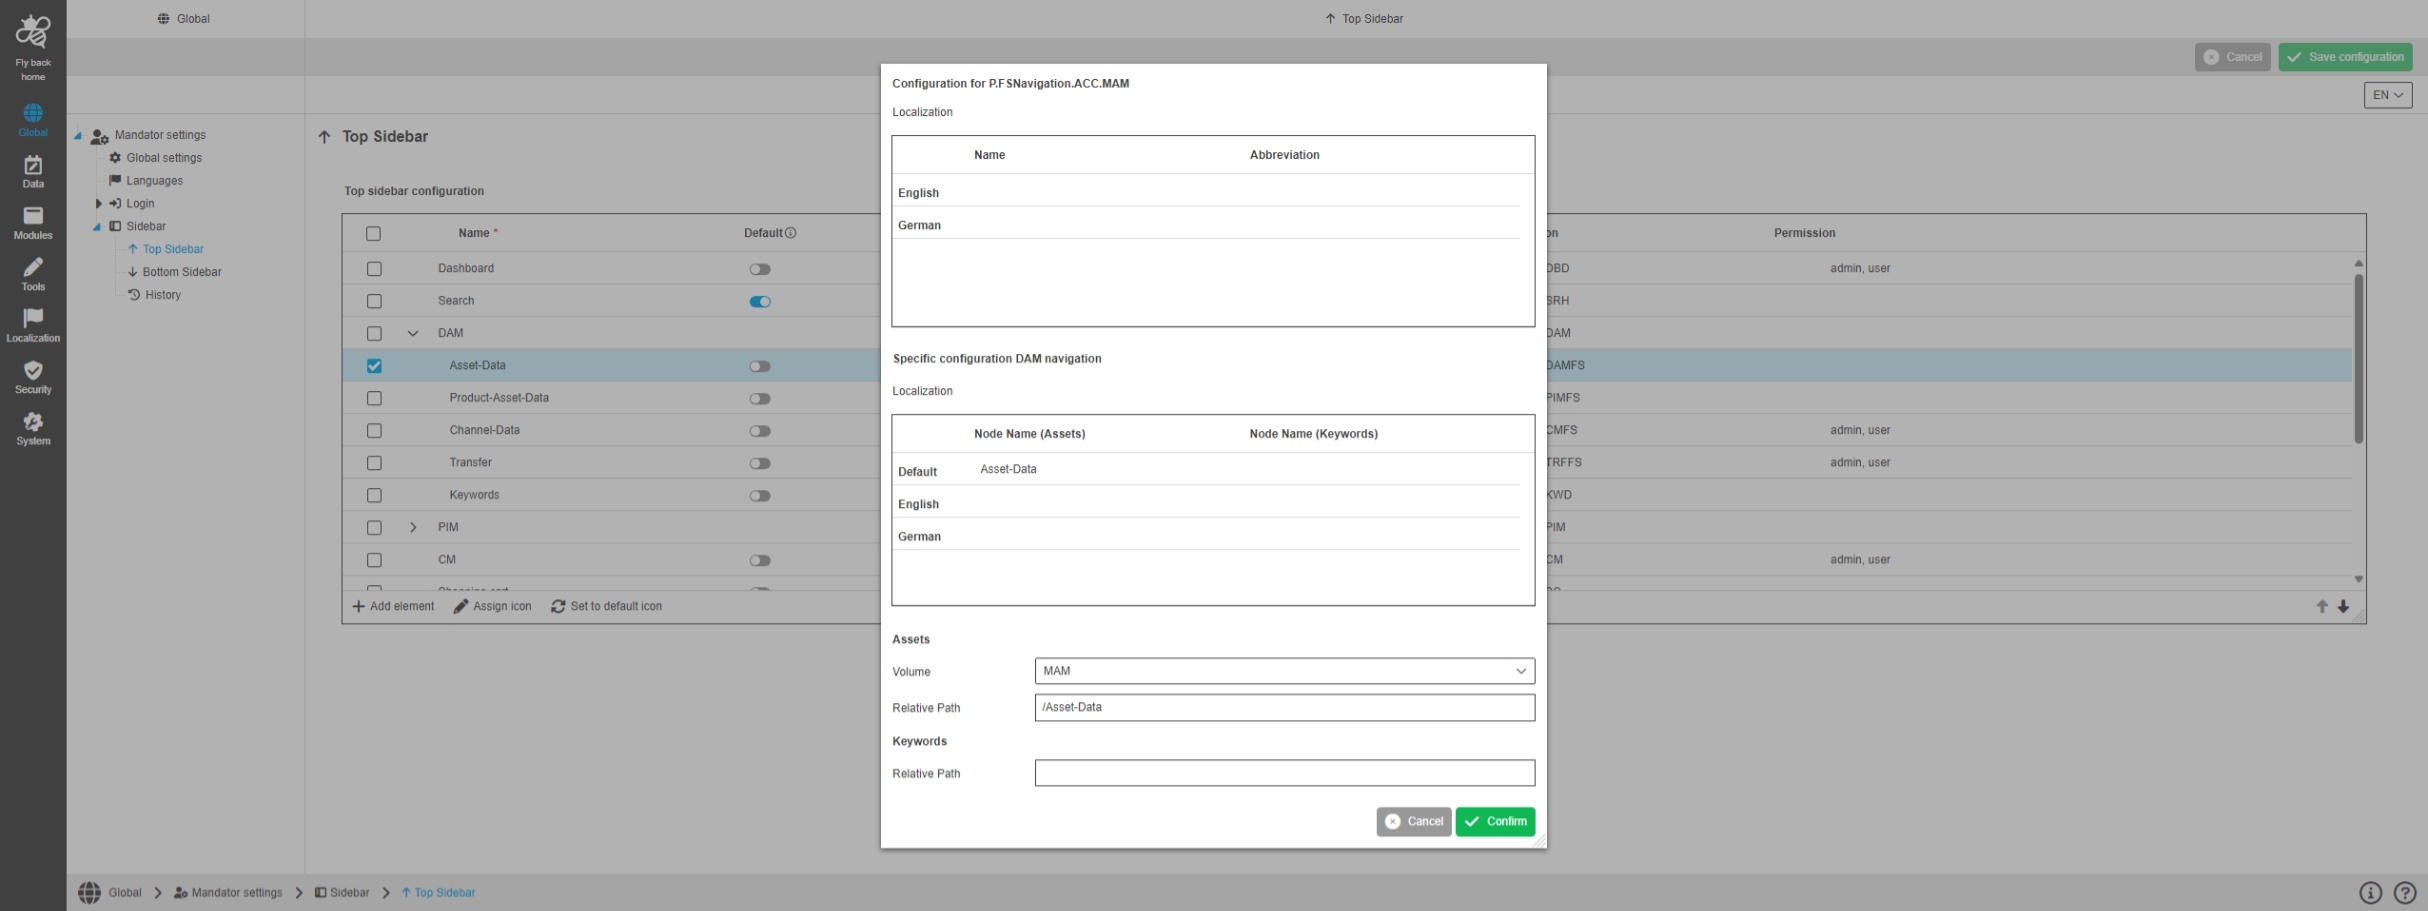Click the Keywords Relative Path field
The image size is (2428, 911).
point(1284,773)
